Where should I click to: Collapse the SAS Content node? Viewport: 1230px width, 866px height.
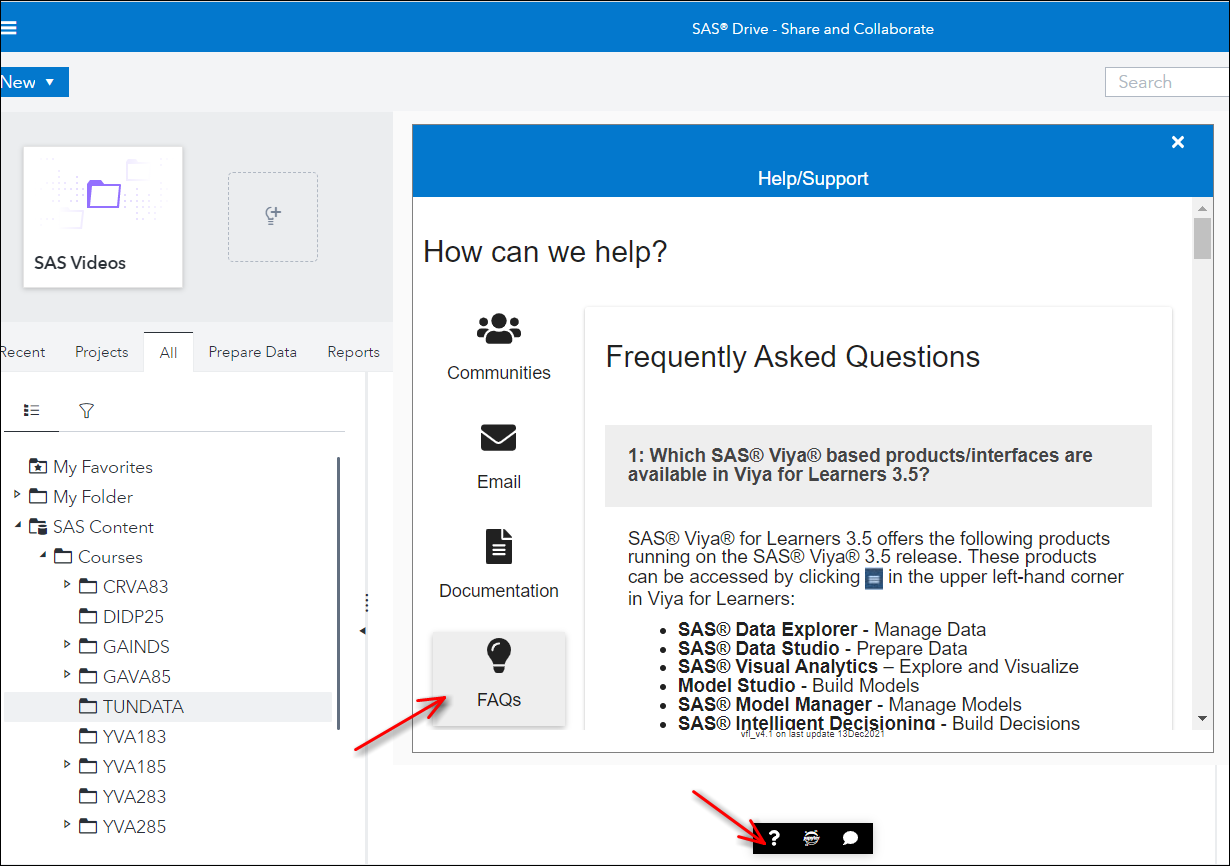17,526
